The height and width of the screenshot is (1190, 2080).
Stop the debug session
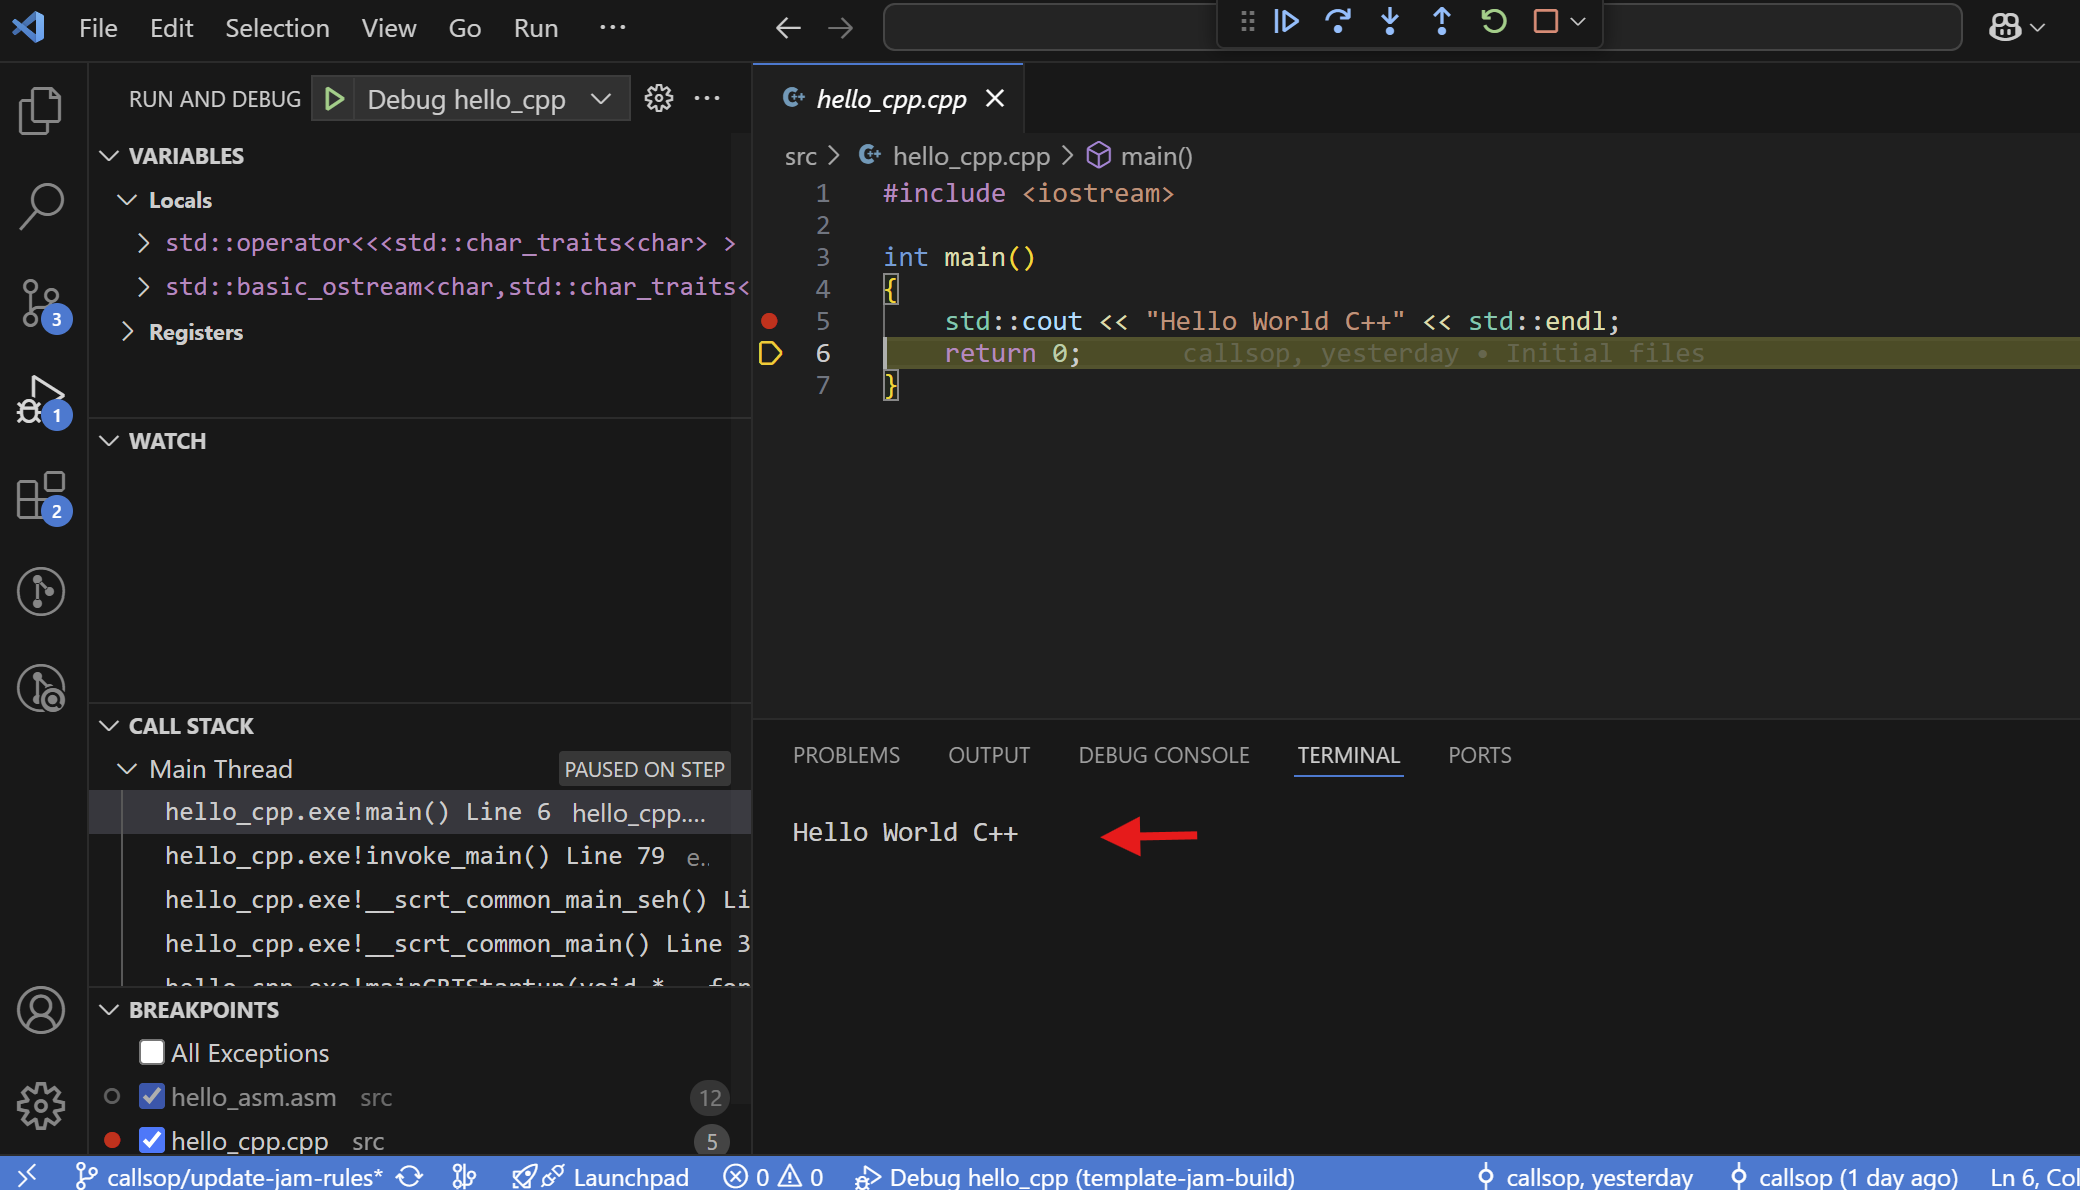point(1546,21)
